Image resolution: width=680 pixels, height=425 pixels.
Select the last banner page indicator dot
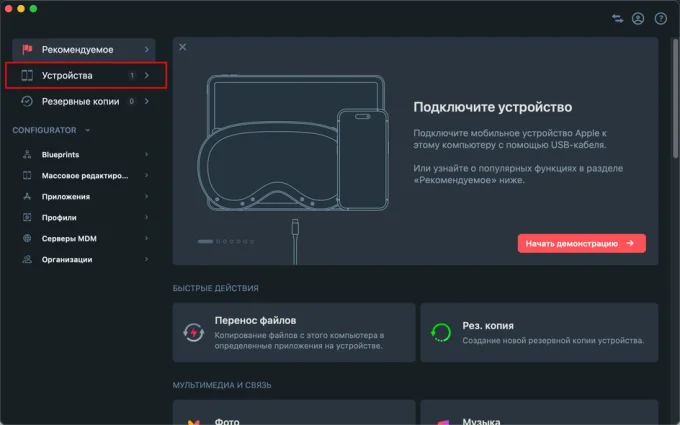coord(252,242)
